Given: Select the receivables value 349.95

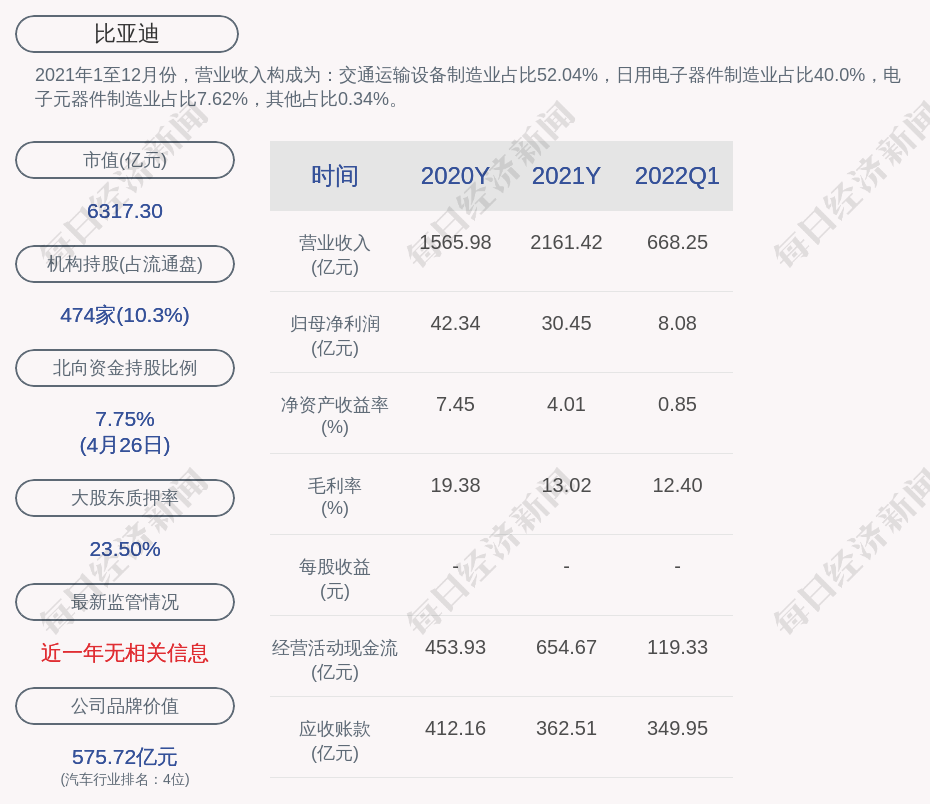Looking at the screenshot, I should click(x=677, y=729).
